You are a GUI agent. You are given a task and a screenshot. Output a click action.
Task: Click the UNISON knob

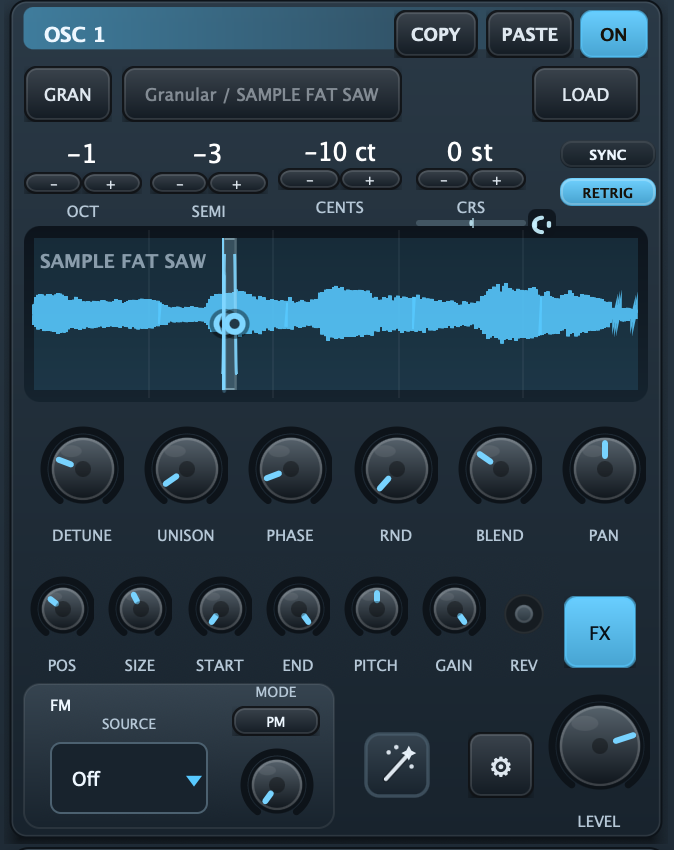tap(186, 469)
